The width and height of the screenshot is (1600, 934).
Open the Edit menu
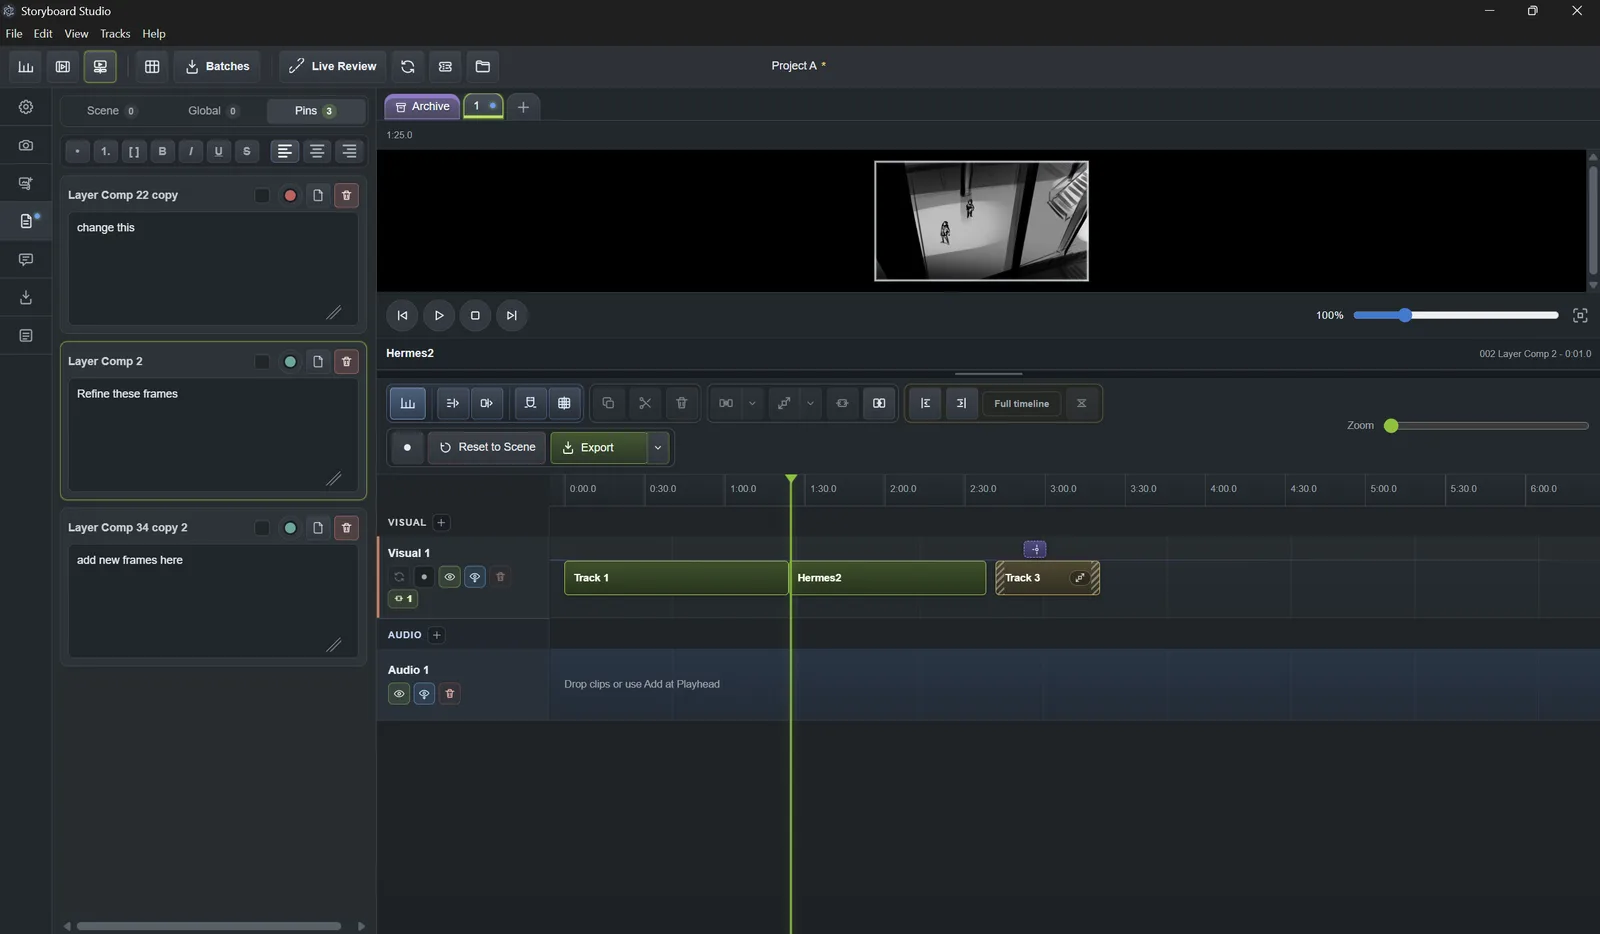pos(43,33)
